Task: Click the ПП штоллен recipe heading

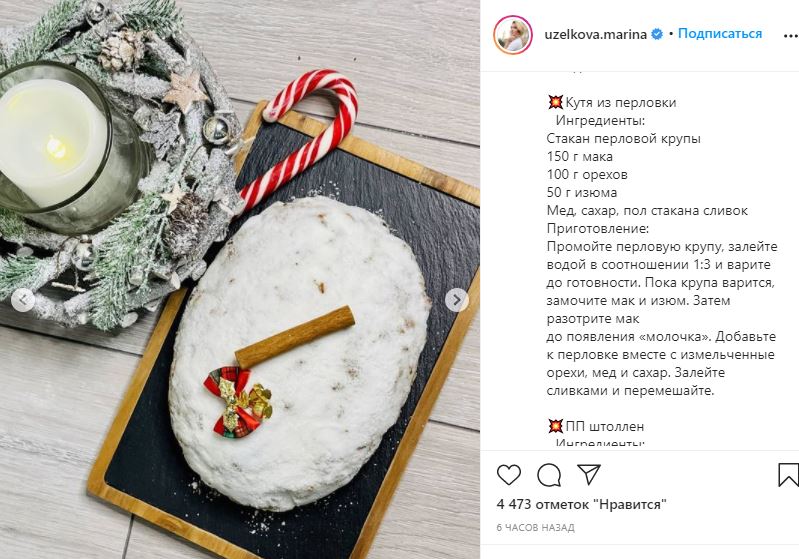Action: tap(604, 426)
